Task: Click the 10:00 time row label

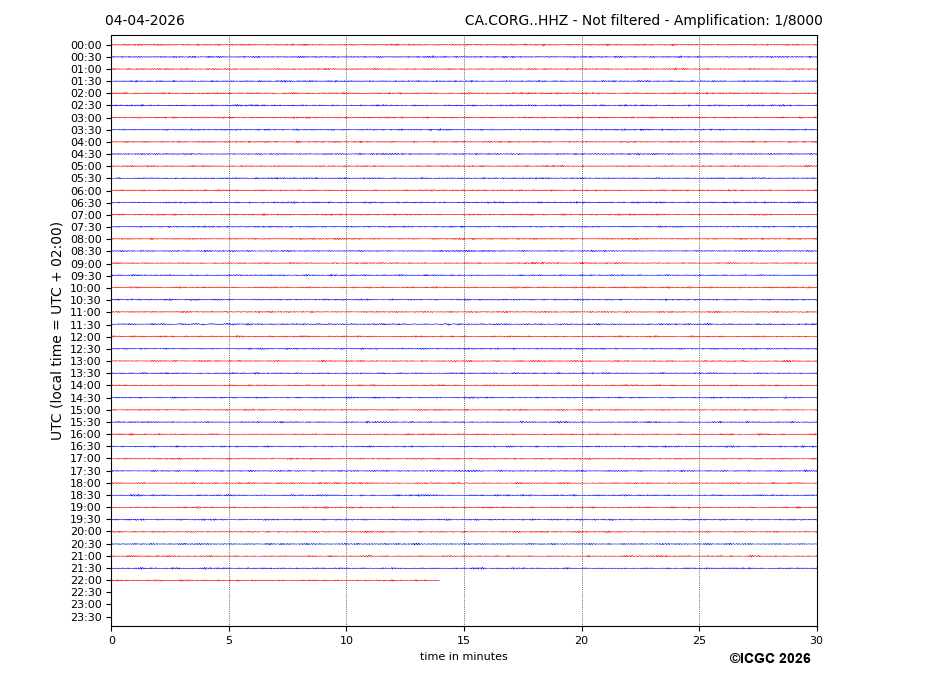Action: pyautogui.click(x=86, y=288)
